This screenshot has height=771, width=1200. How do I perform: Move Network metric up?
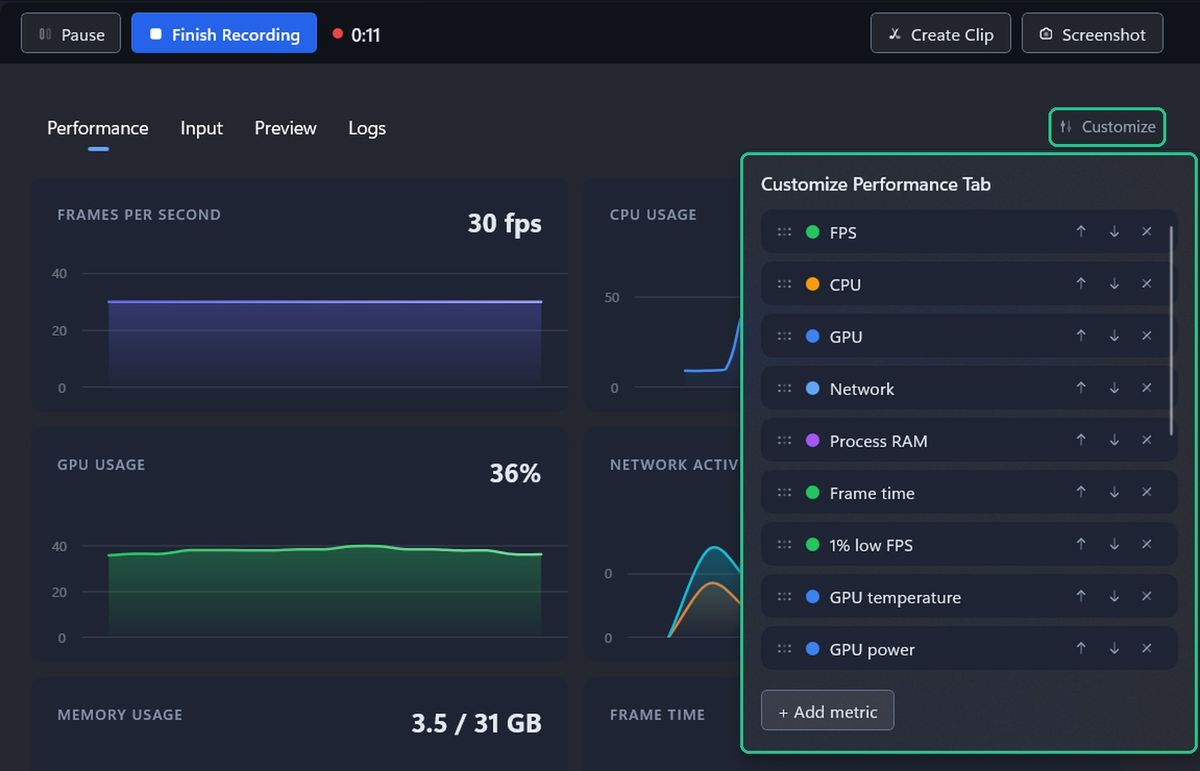[1081, 388]
